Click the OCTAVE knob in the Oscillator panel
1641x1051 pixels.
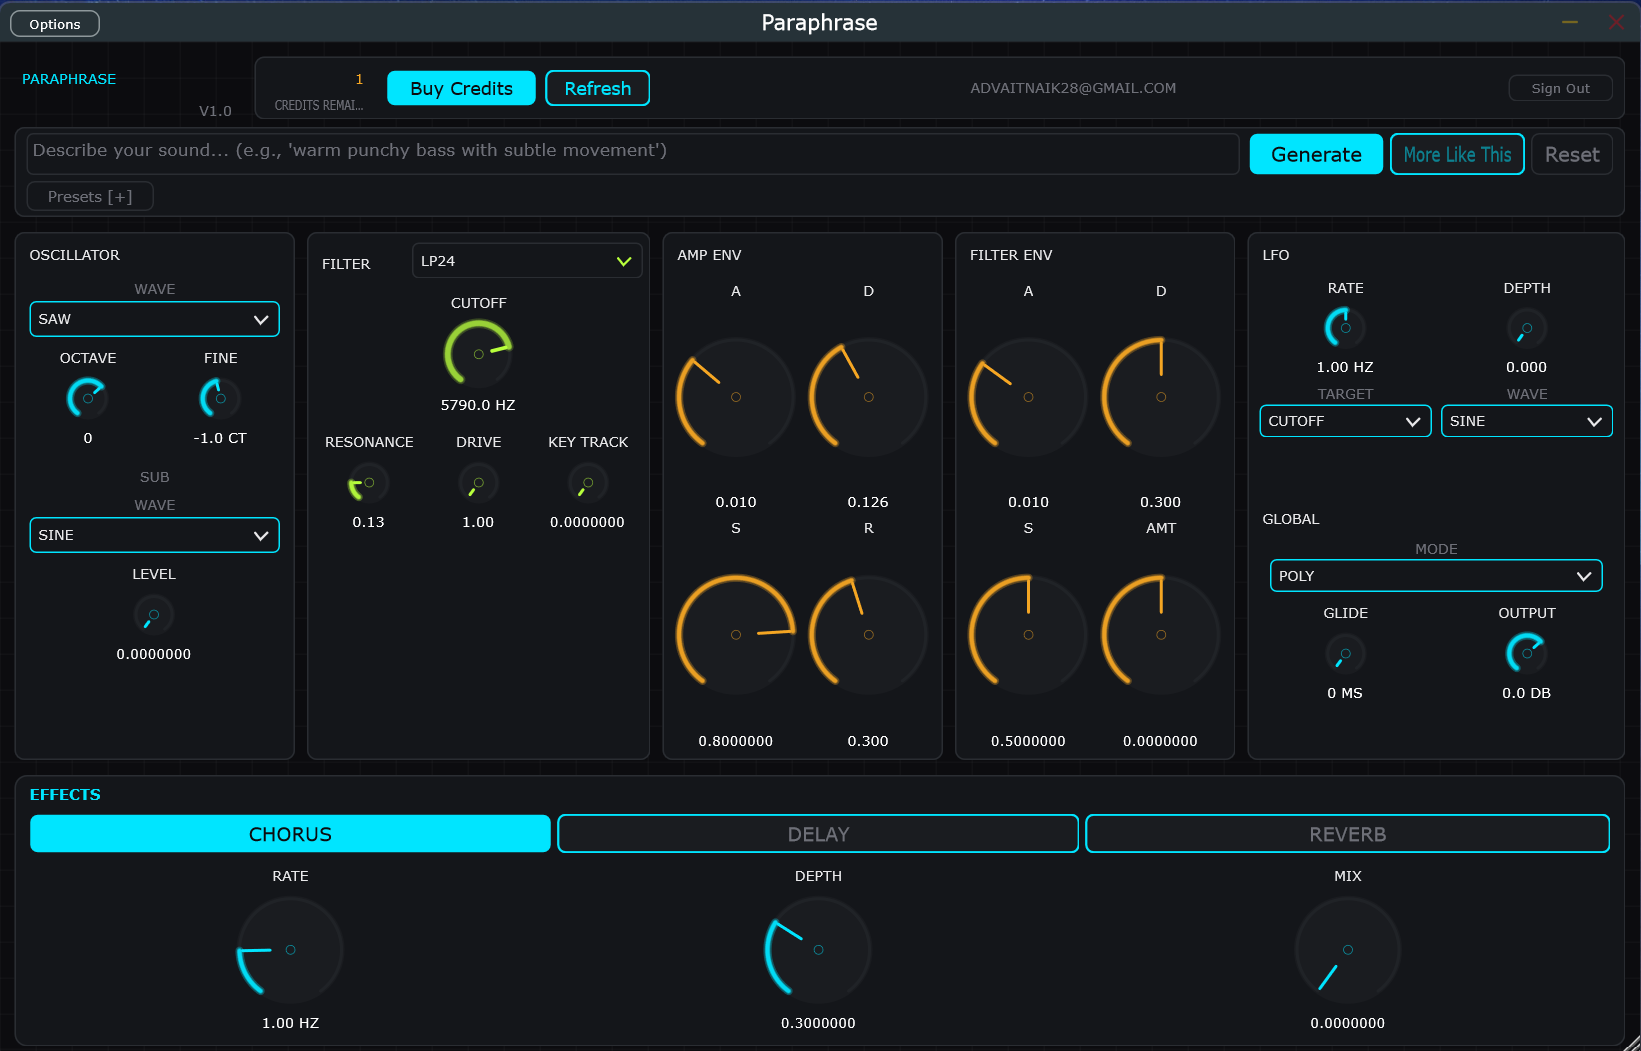pos(88,397)
